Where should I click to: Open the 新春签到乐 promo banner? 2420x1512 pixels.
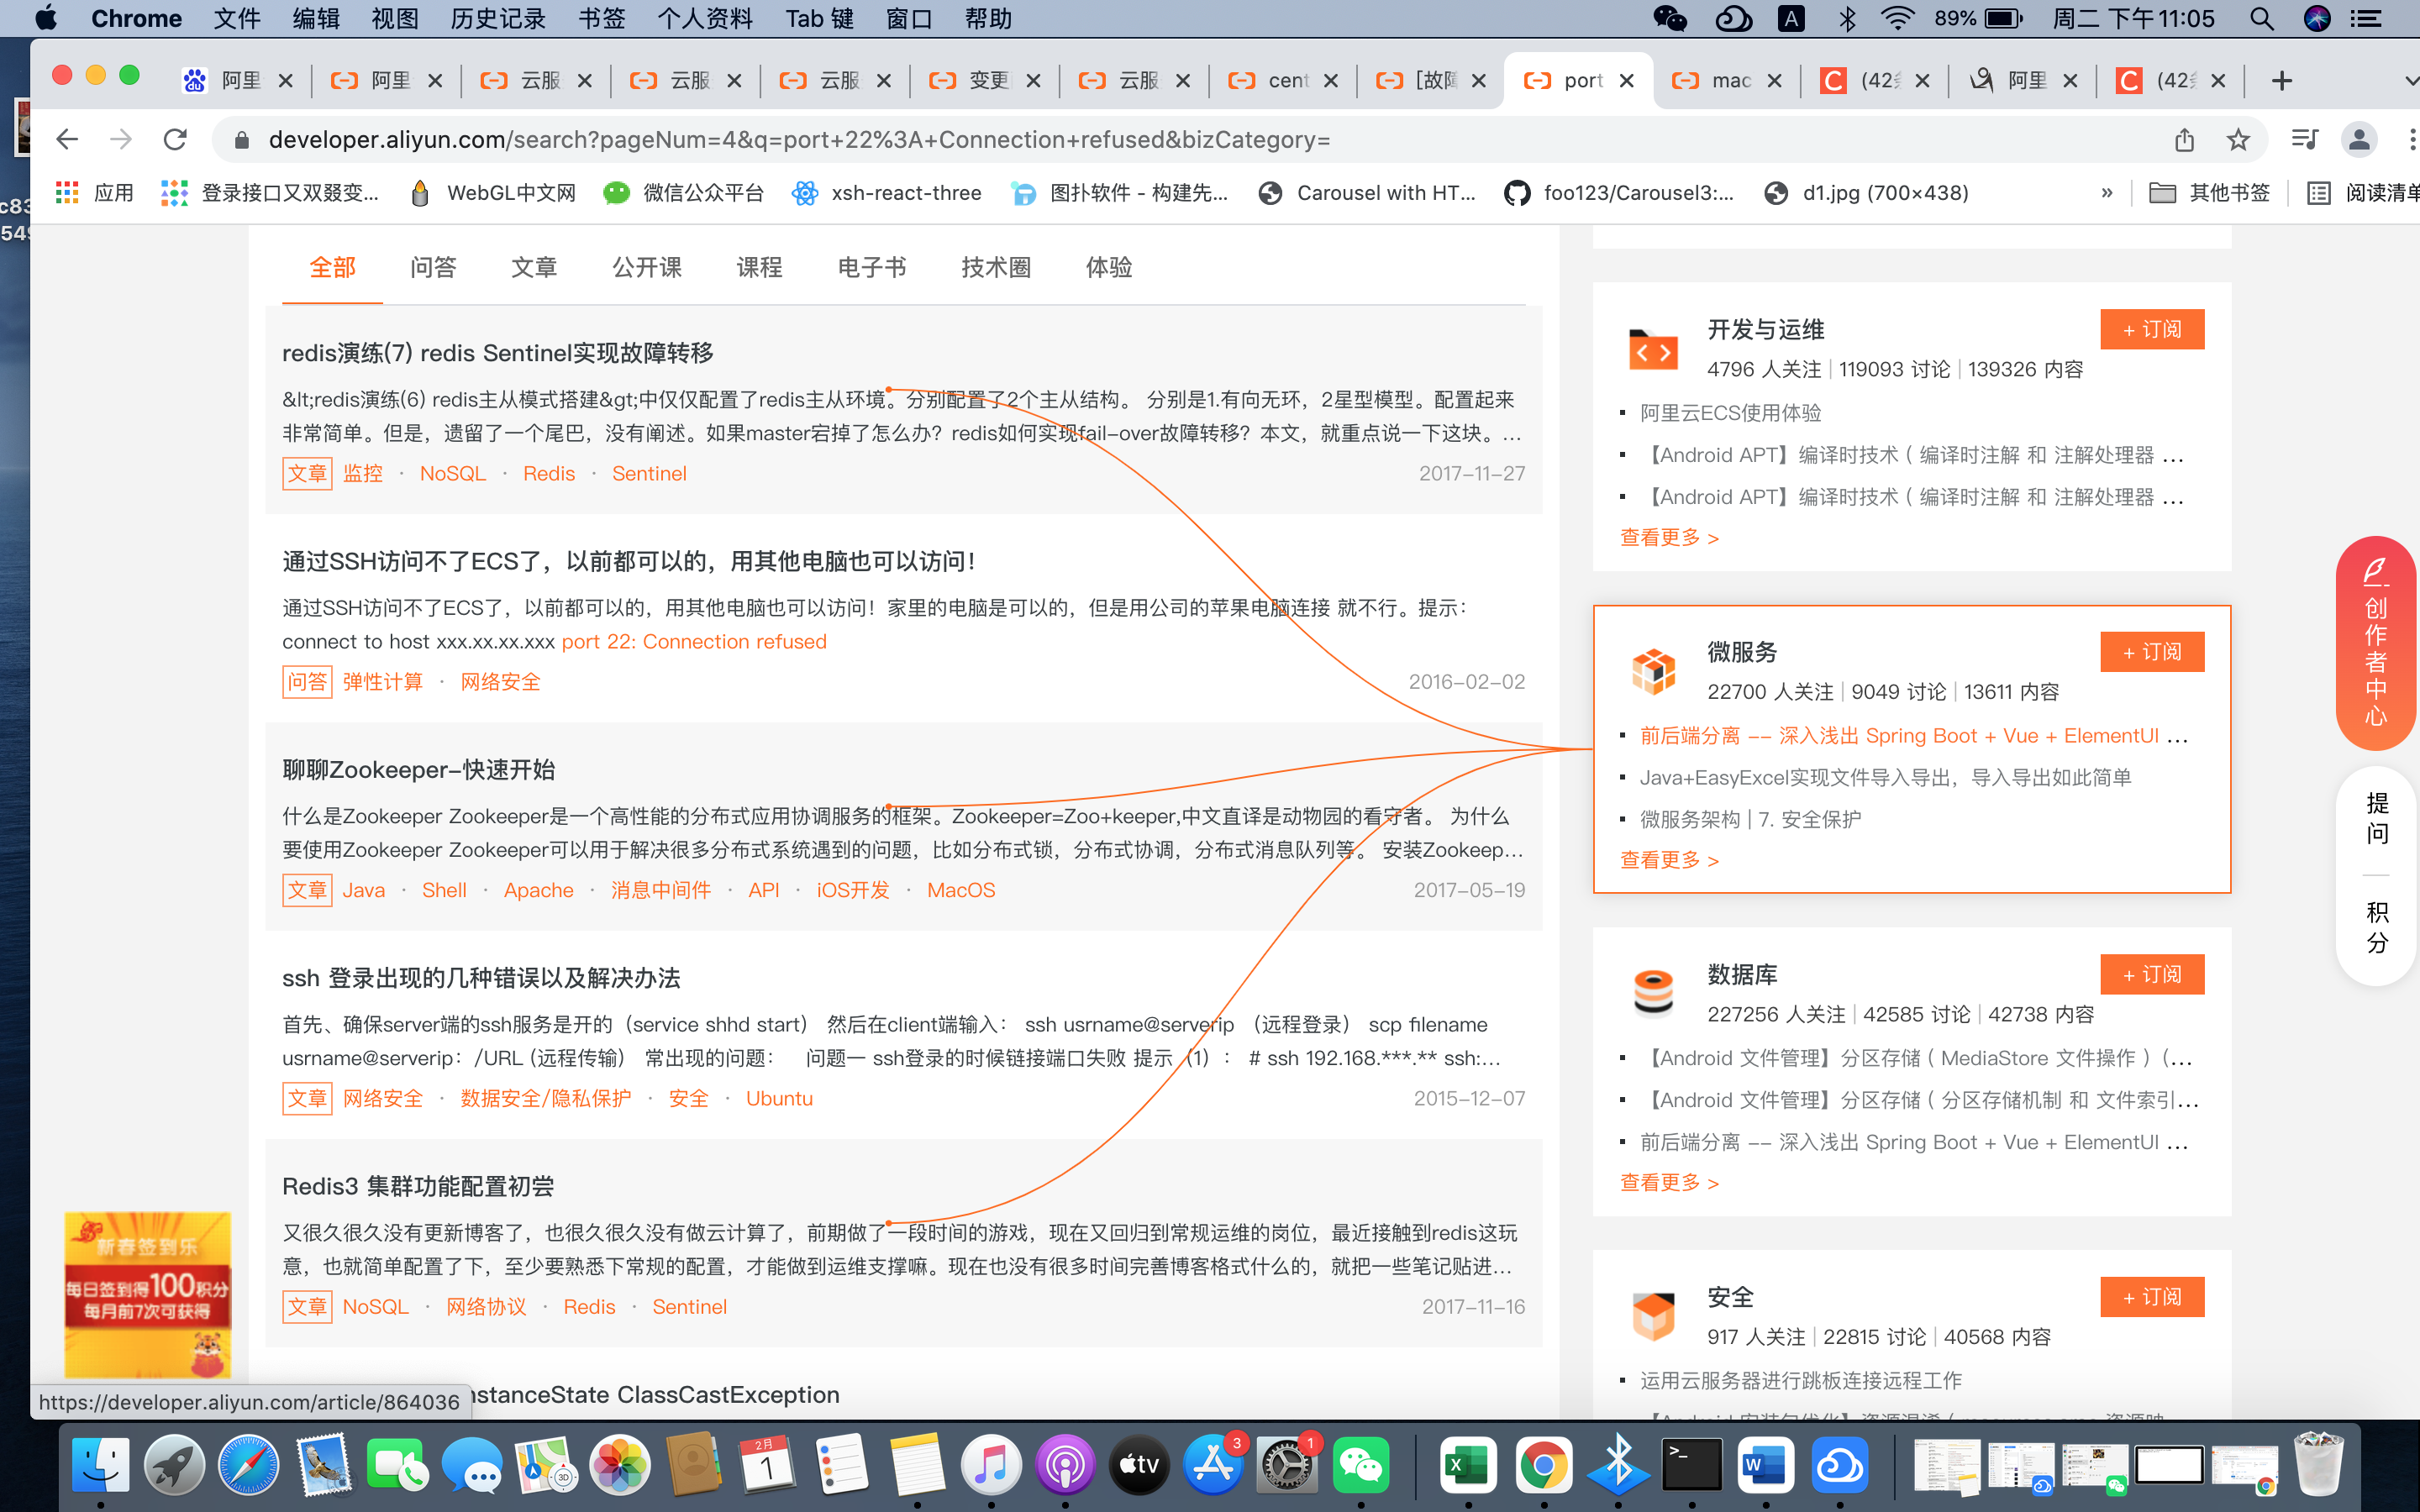coord(148,1296)
